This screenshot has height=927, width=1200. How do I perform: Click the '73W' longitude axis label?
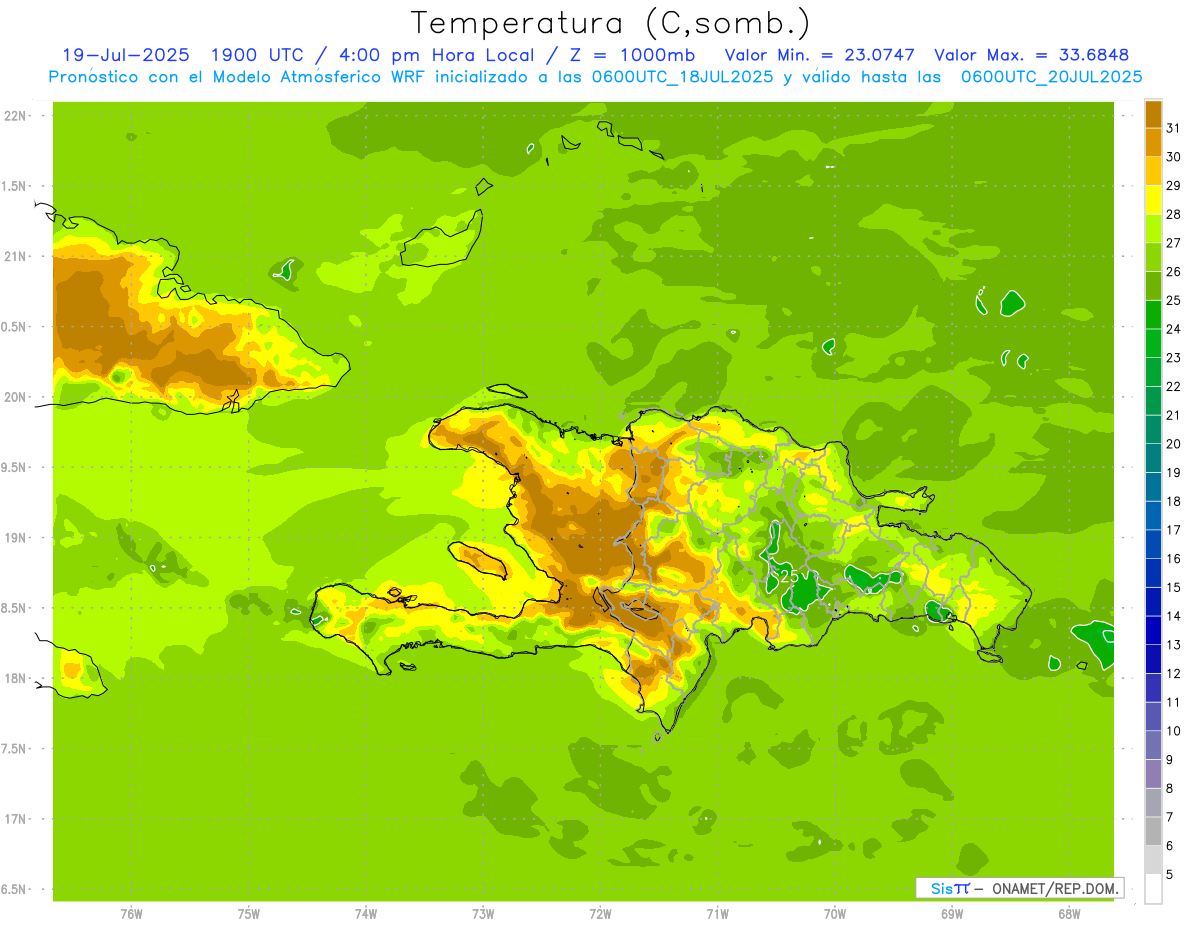coord(483,913)
